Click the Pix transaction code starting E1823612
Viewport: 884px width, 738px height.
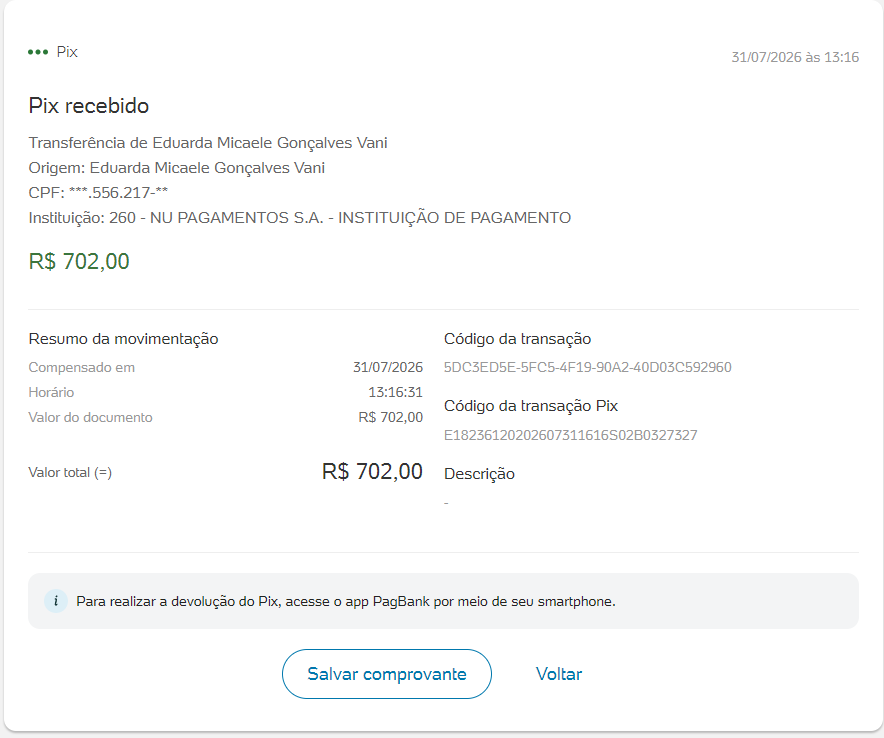coord(571,435)
